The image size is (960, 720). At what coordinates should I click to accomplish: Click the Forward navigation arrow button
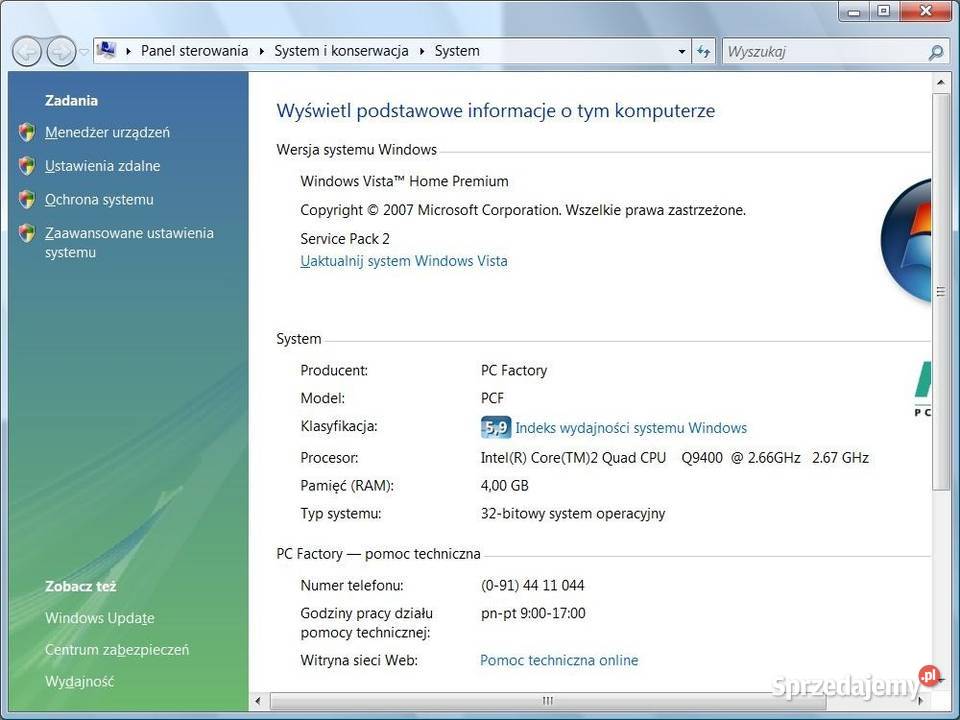click(60, 51)
